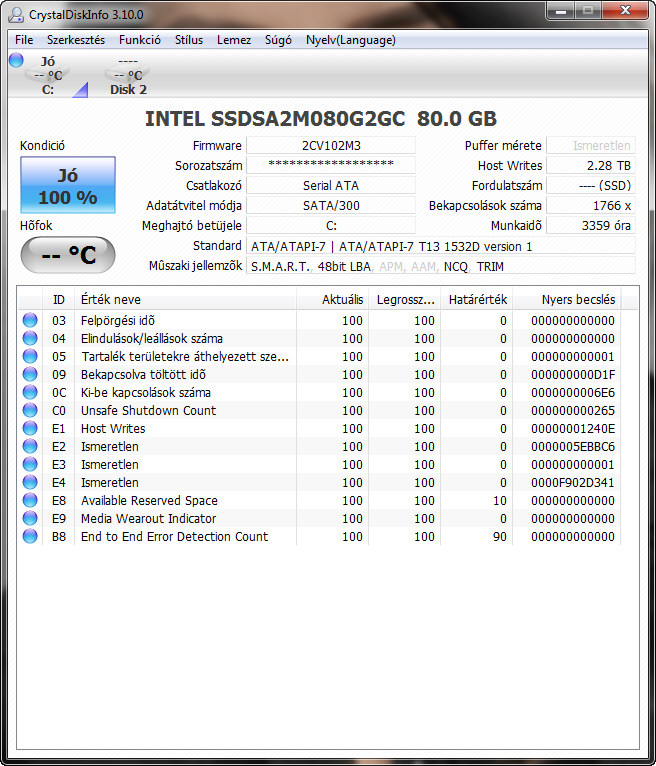Open the File menu
The width and height of the screenshot is (656, 766).
coord(24,40)
